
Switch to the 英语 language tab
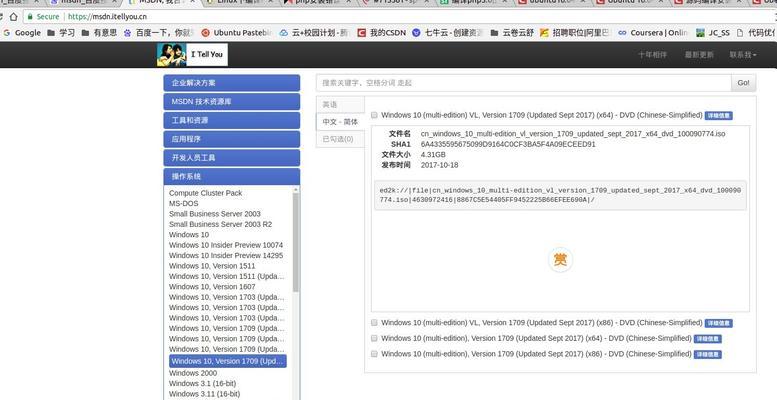pyautogui.click(x=340, y=105)
